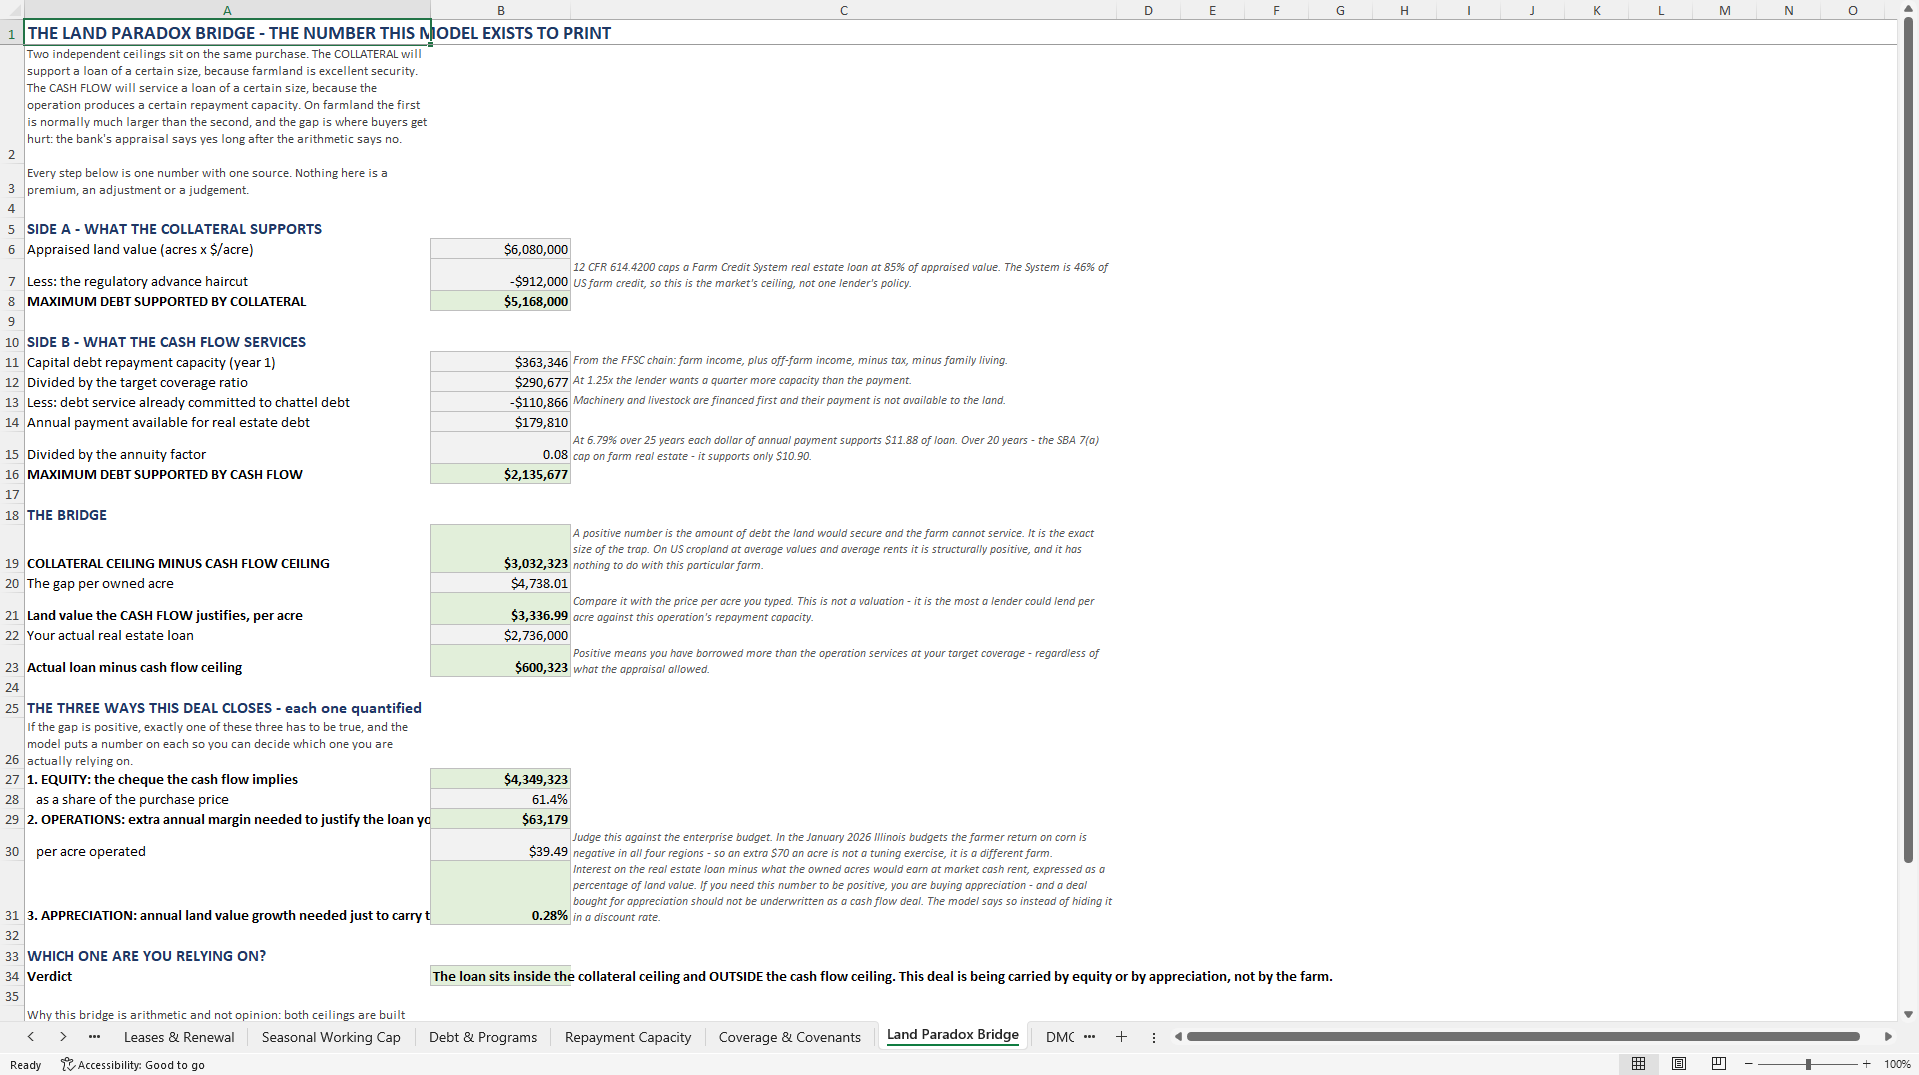Select collateral ceiling cell $5,168,000
This screenshot has width=1919, height=1075.
pos(501,301)
